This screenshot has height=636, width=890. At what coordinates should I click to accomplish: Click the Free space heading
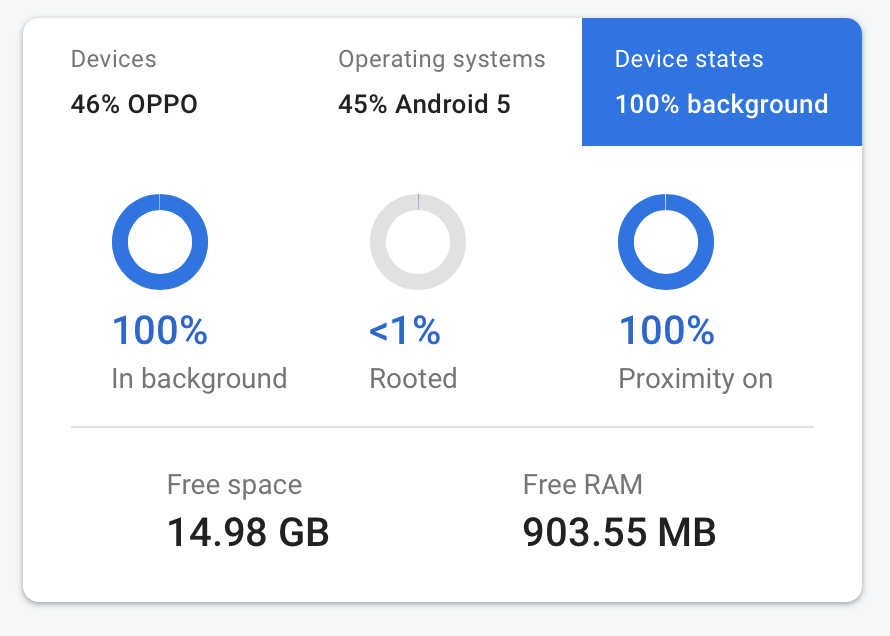(x=234, y=486)
